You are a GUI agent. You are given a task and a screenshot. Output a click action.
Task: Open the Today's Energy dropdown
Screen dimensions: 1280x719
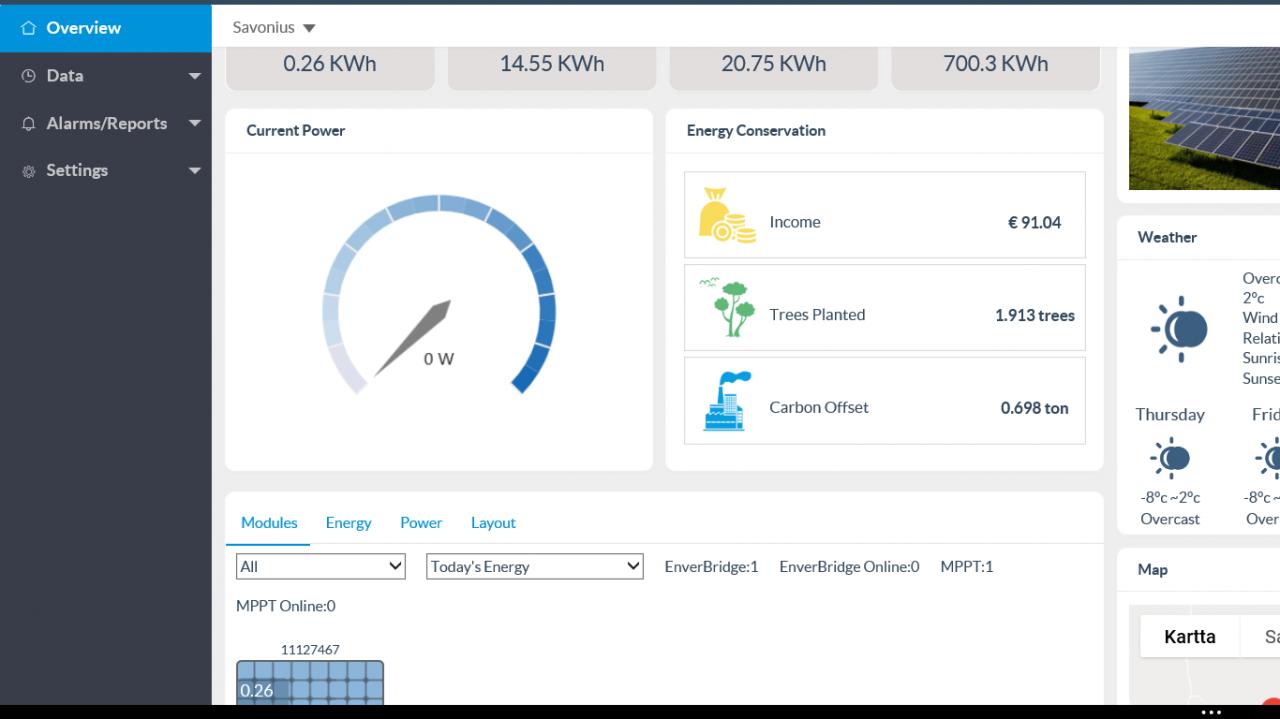coord(535,567)
